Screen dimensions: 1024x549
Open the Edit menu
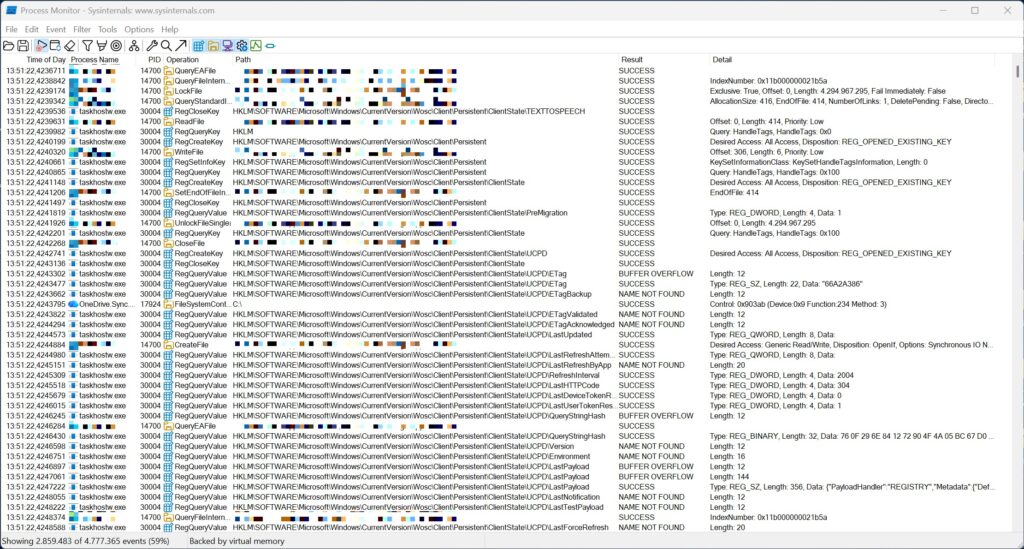pyautogui.click(x=31, y=29)
